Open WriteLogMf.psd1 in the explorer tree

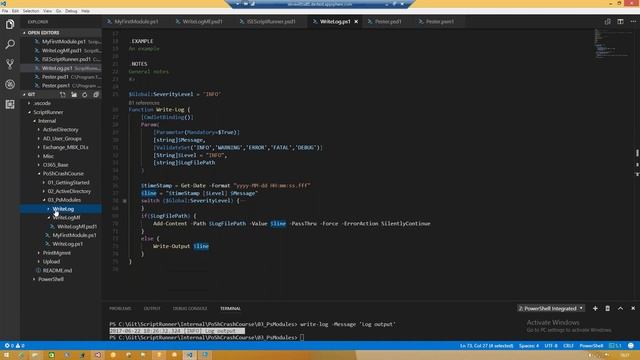tap(77, 227)
